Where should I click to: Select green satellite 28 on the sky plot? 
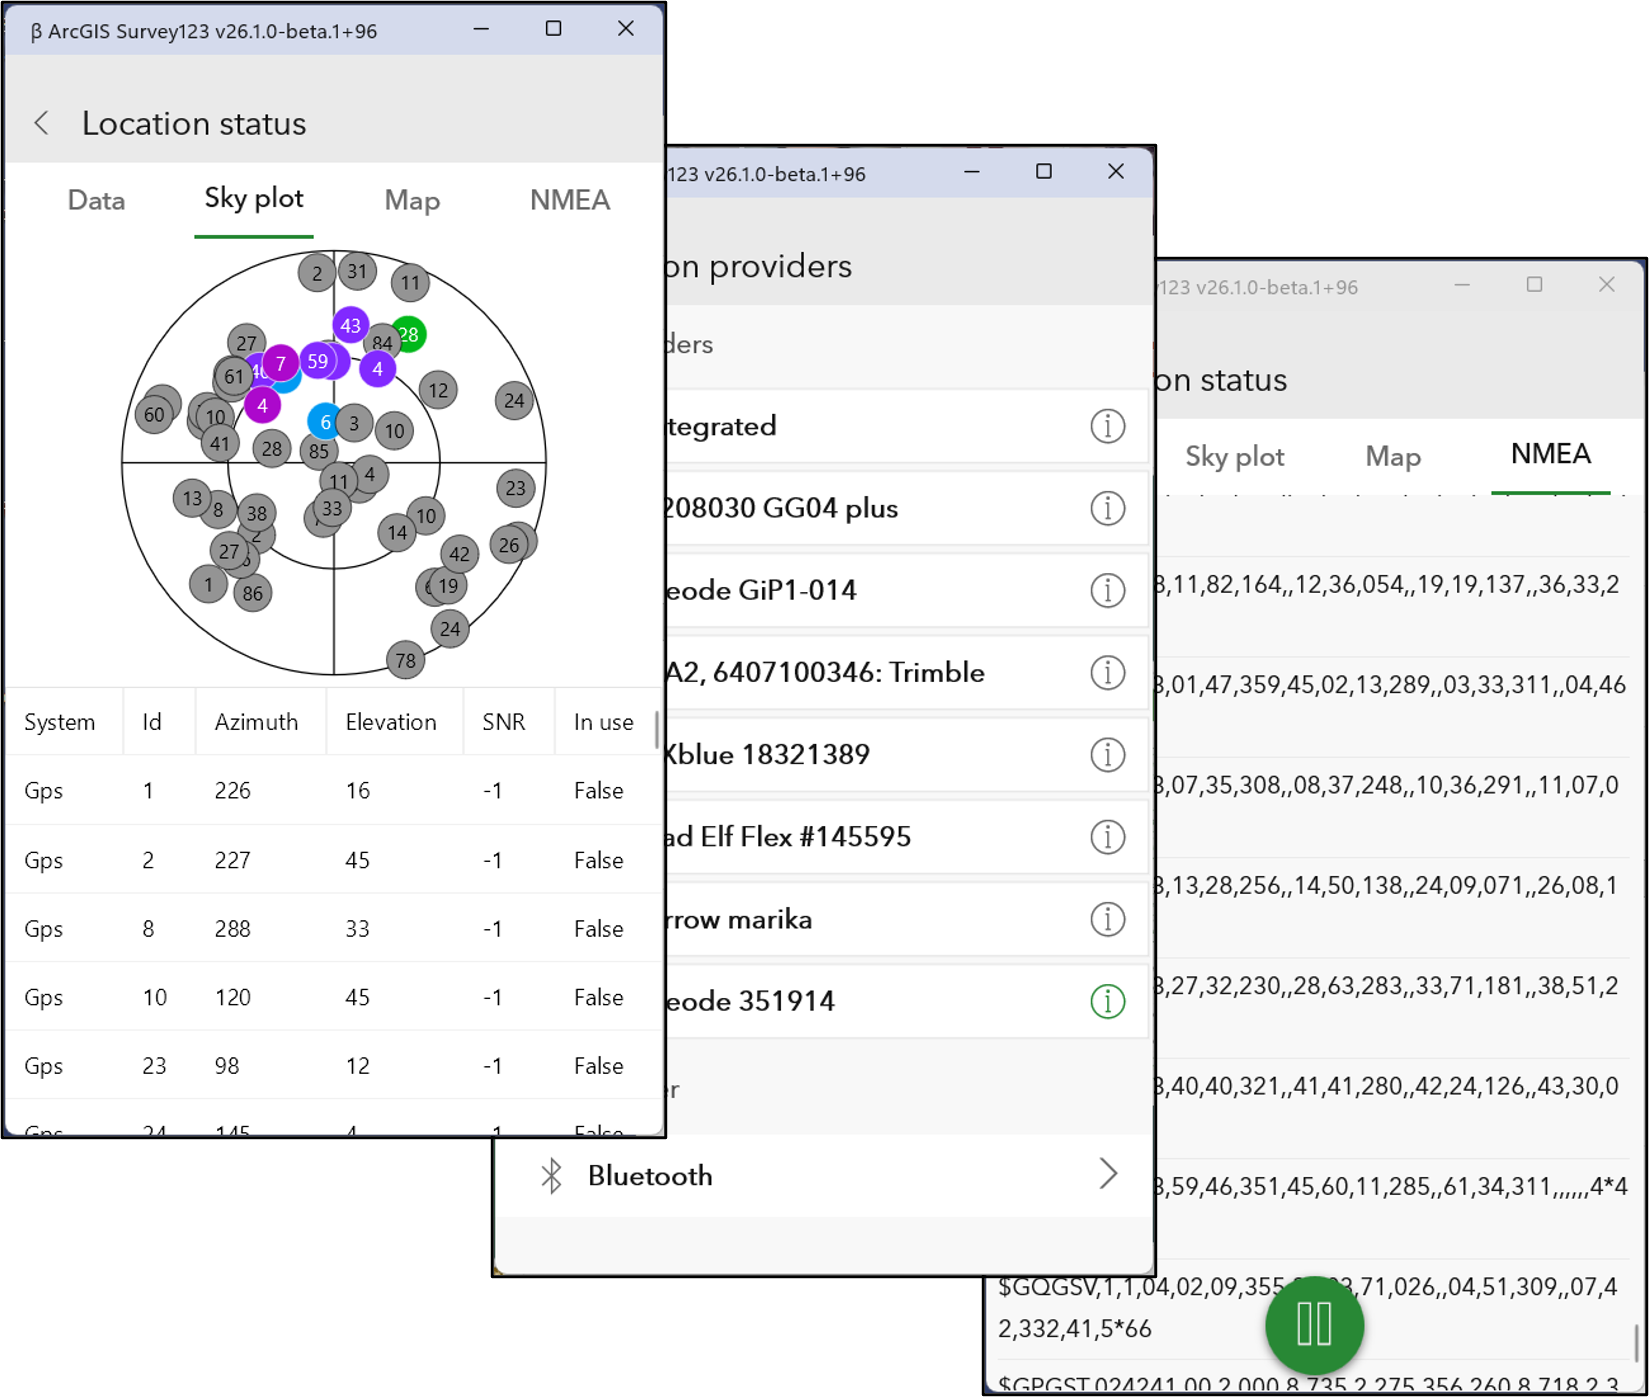pyautogui.click(x=408, y=334)
